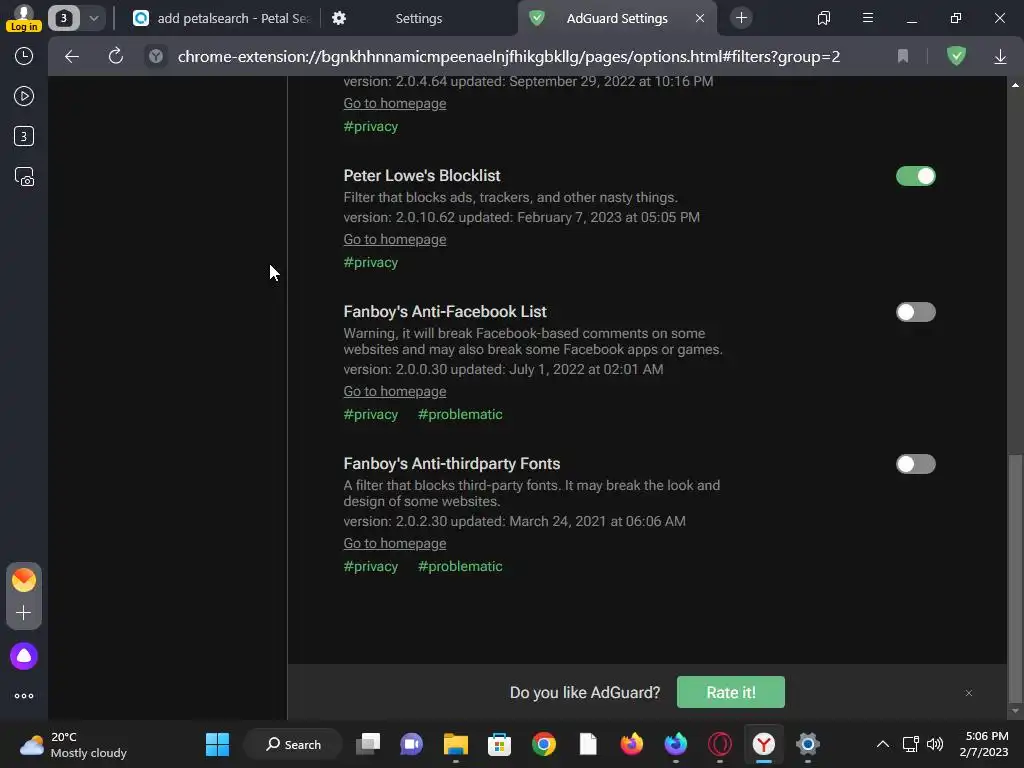Click the scrollbar up arrow

pos(1015,84)
